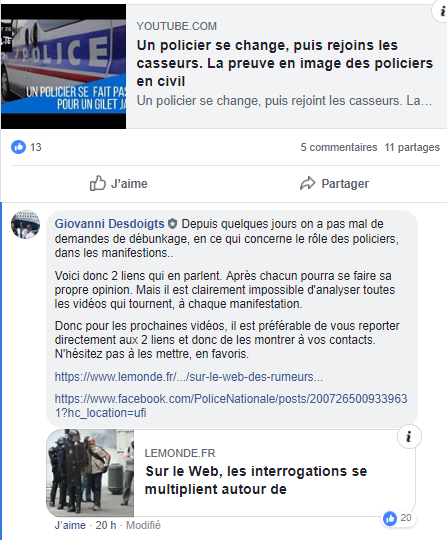Follow the lemonde.fr sur-le-web-des-rumeurs link
Screen dimensions: 447x540
click(189, 377)
